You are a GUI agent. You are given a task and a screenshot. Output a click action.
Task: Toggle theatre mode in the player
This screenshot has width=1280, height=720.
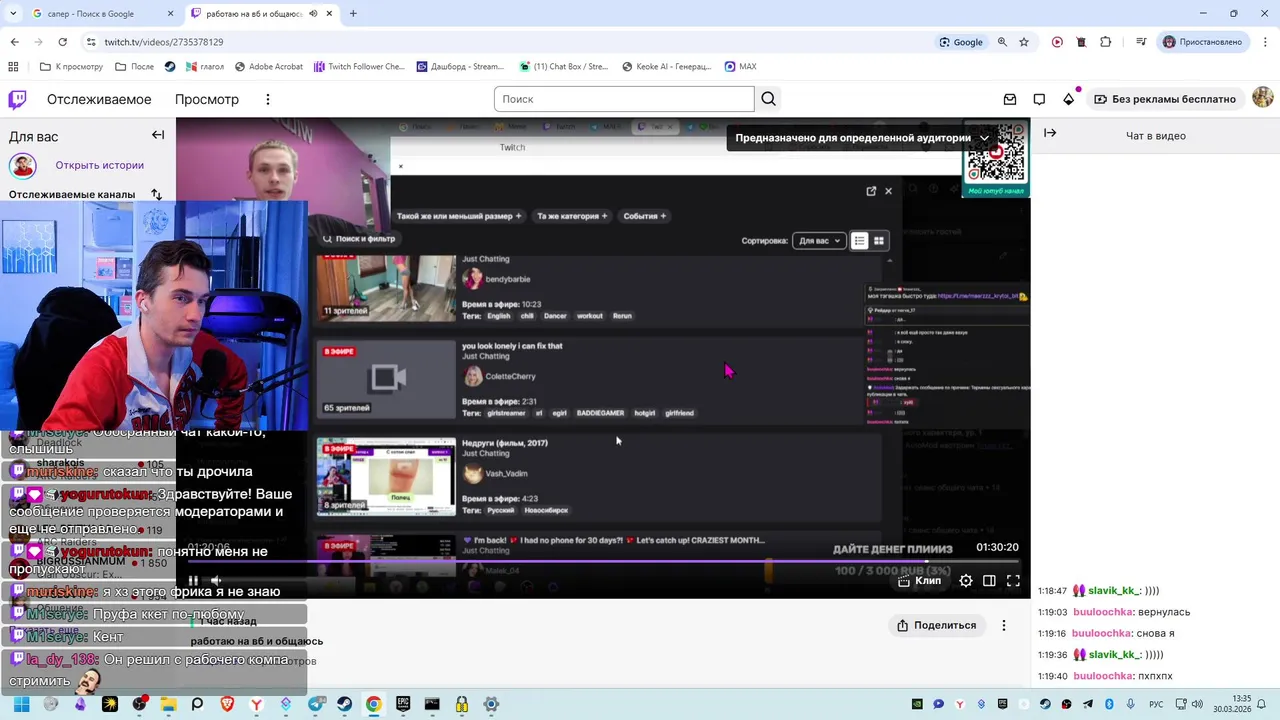click(989, 580)
